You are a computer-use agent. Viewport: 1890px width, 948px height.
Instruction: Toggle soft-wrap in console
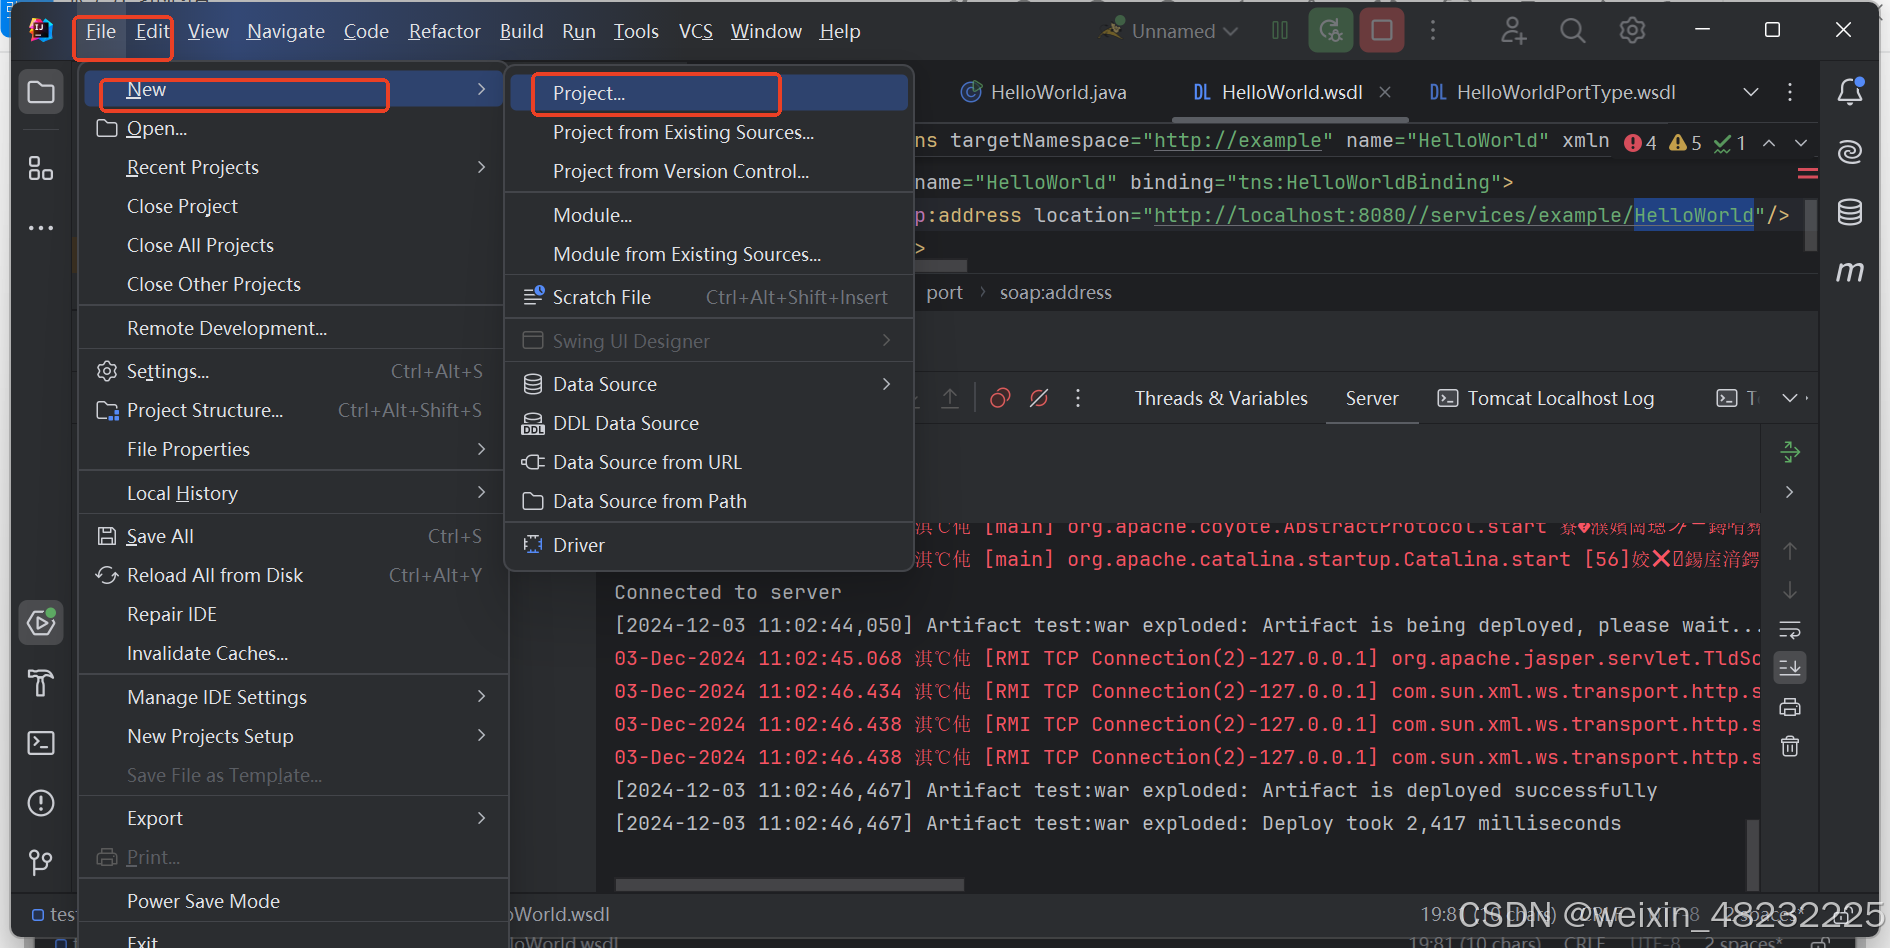(x=1790, y=630)
